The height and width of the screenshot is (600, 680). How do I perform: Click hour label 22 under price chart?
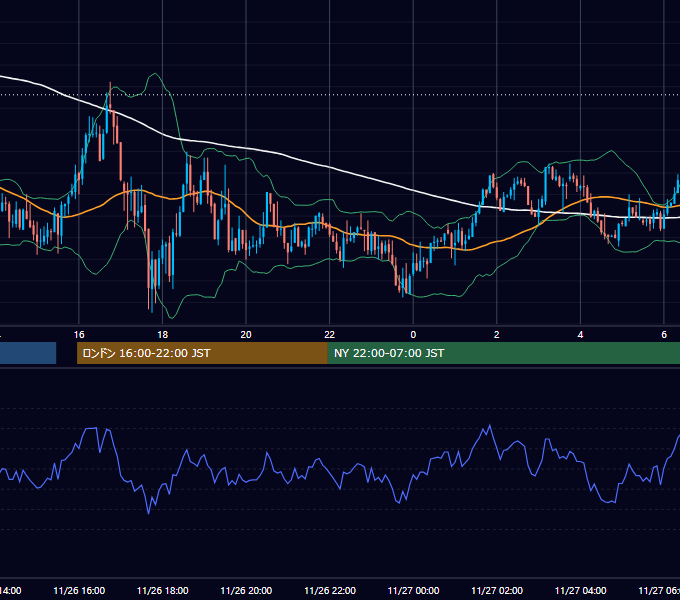tap(330, 335)
